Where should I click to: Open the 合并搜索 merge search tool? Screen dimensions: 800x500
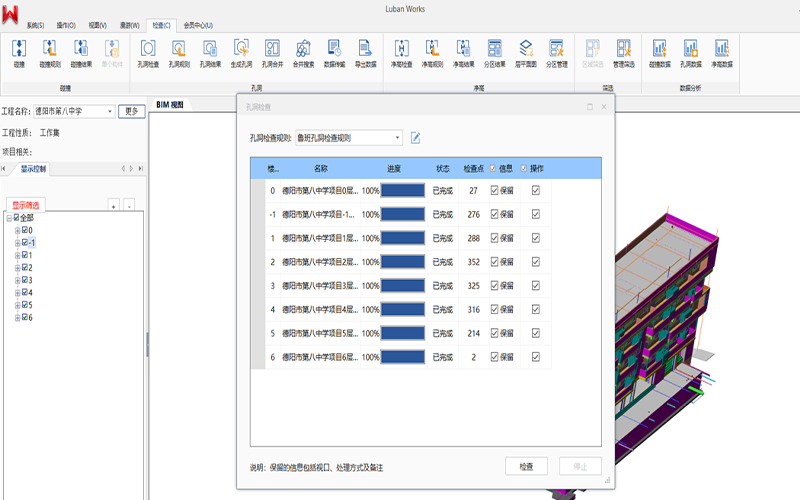(304, 54)
